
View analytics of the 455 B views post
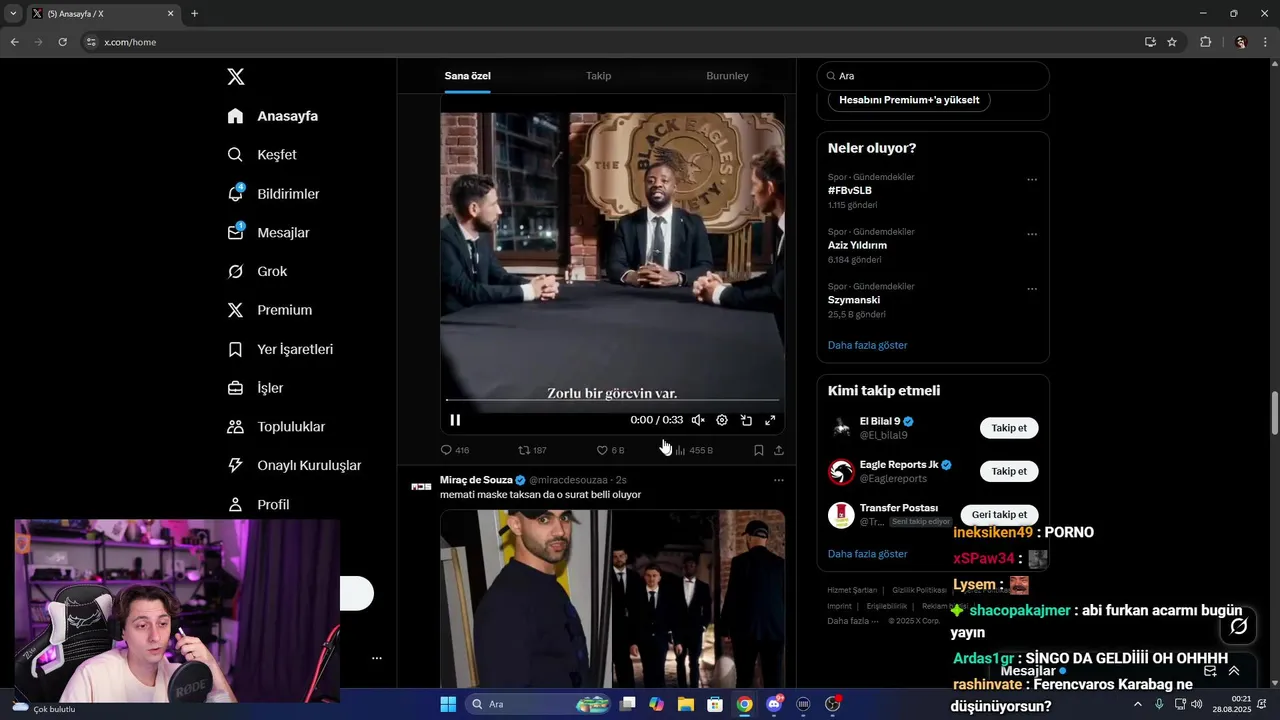tap(694, 450)
